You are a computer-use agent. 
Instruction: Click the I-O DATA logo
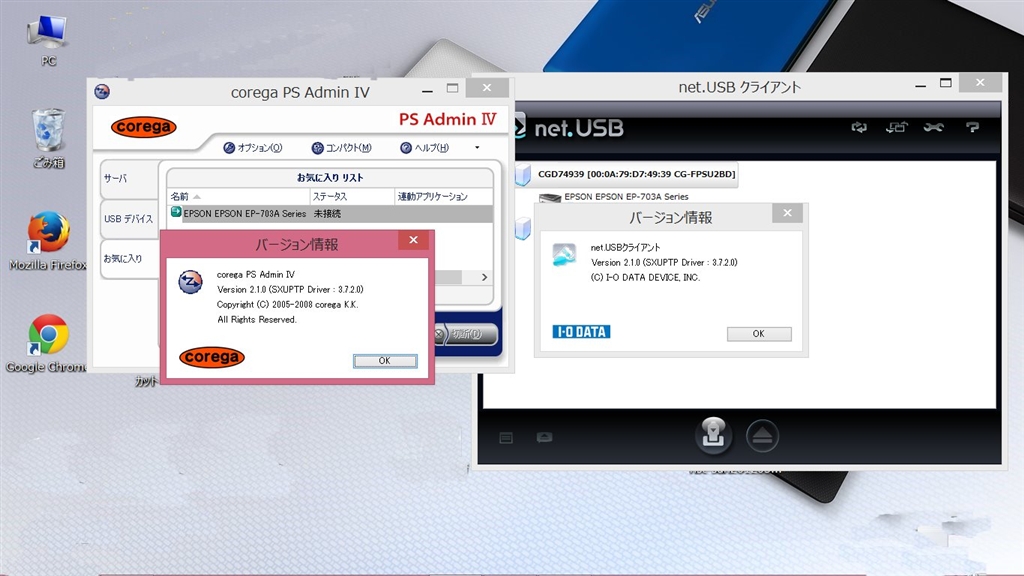(581, 332)
